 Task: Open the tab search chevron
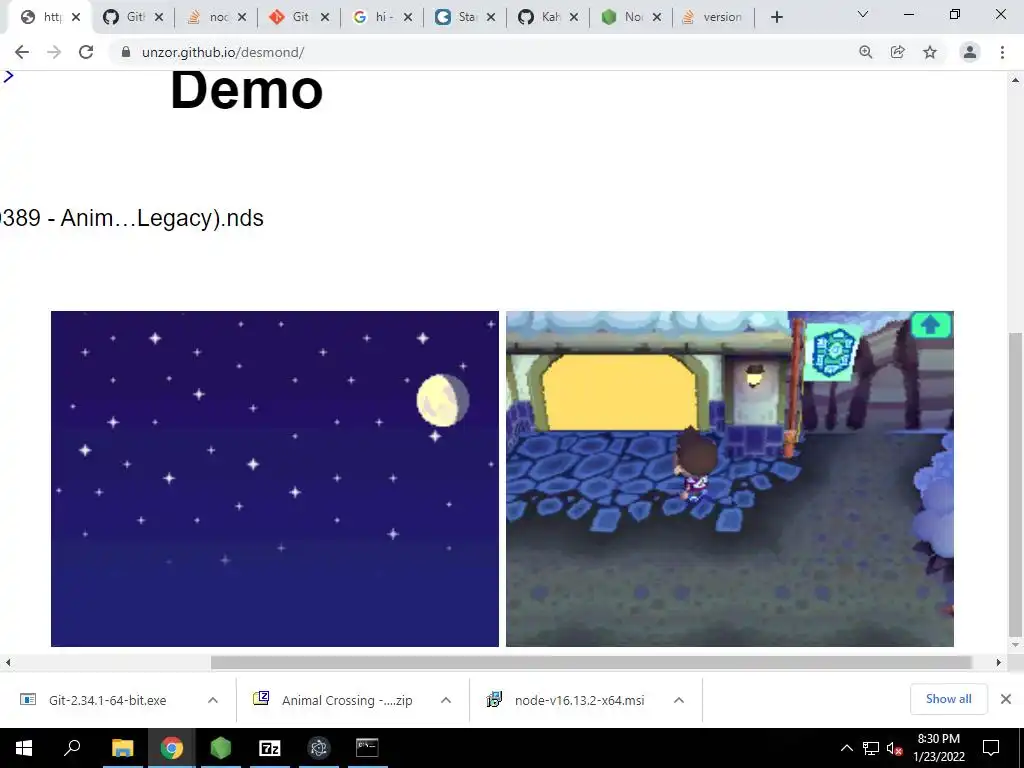pos(863,14)
